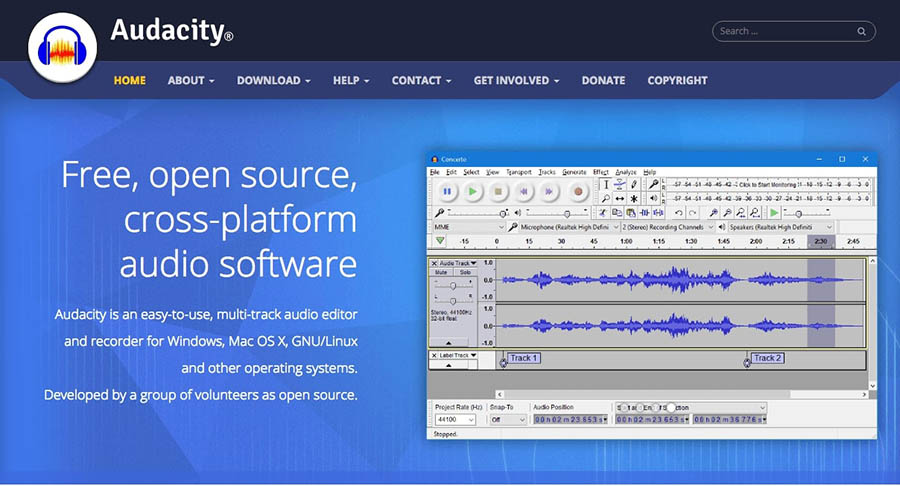Click the green triangle at timeline start

(440, 241)
